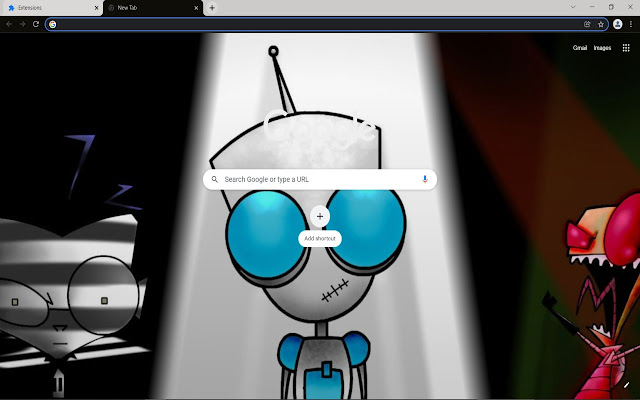Switch to the Extensions tab
Image resolution: width=640 pixels, height=400 pixels.
[51, 8]
